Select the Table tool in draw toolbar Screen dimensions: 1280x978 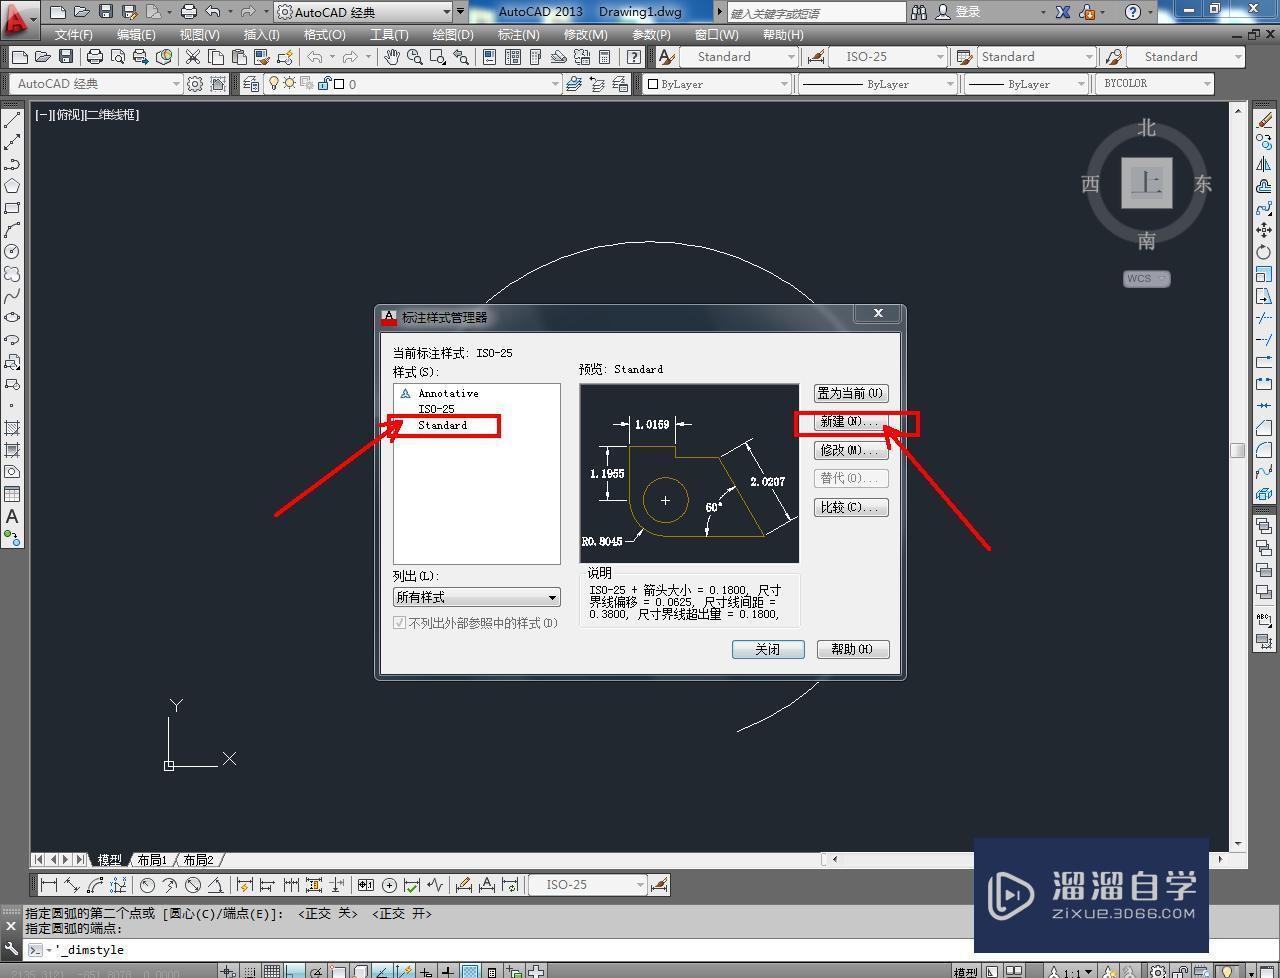pyautogui.click(x=12, y=494)
